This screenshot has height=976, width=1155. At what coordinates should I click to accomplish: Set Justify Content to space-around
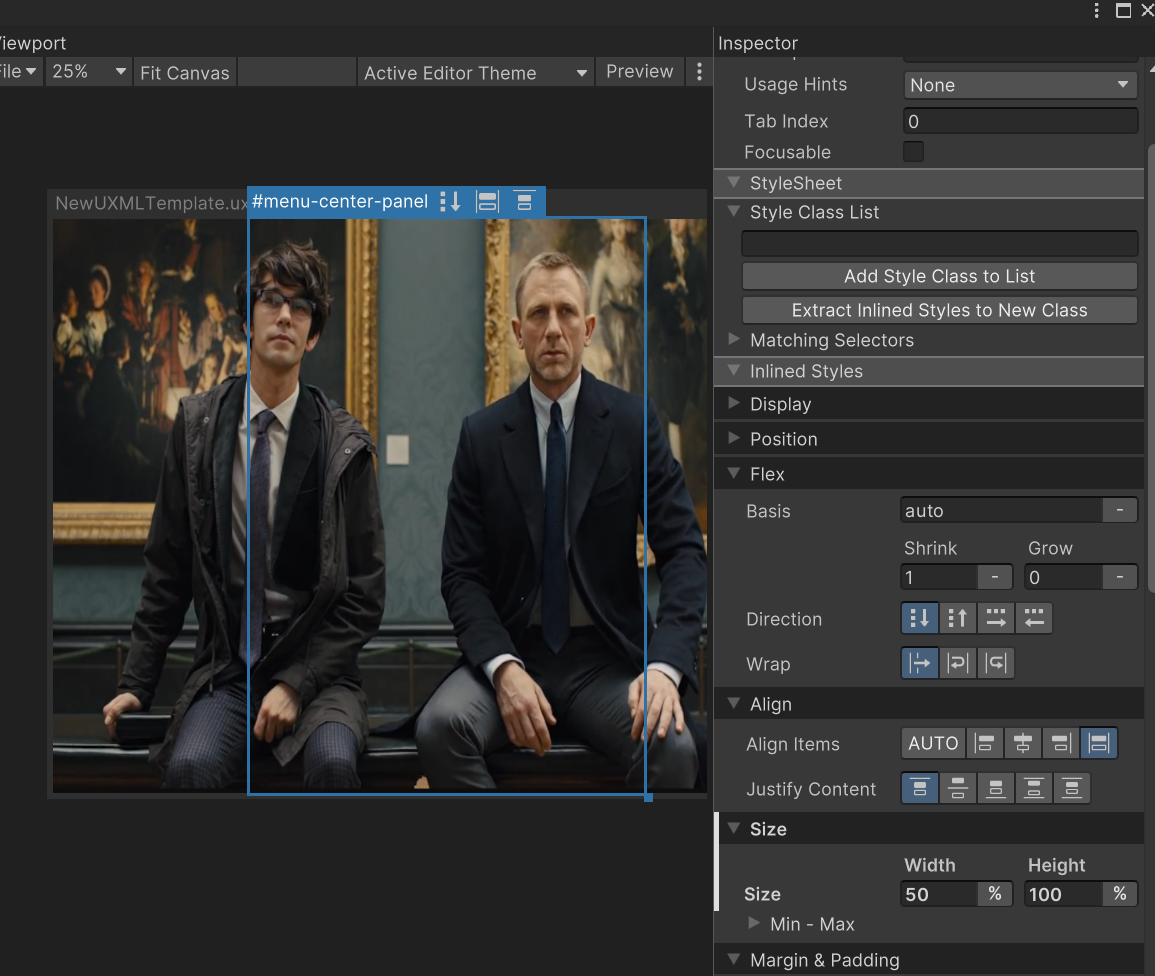1072,788
